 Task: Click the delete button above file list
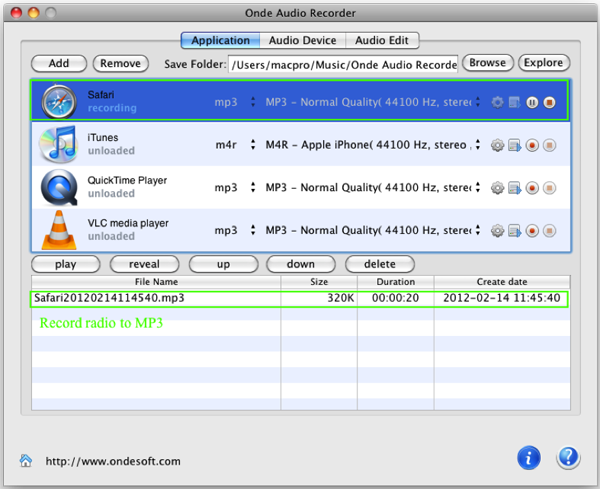tap(379, 265)
